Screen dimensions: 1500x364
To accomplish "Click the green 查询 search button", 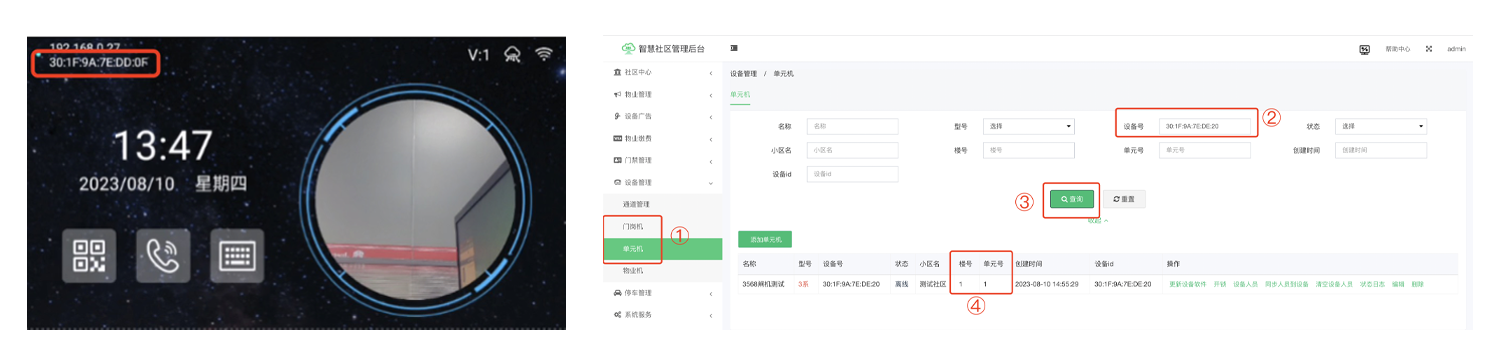I will tap(1072, 199).
